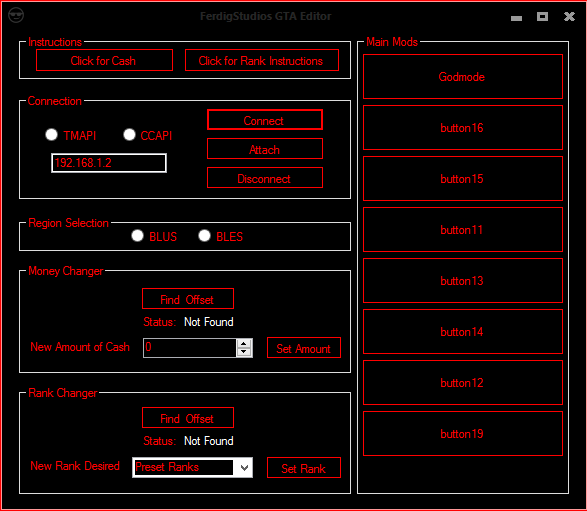The width and height of the screenshot is (587, 511).
Task: Click the IP address field 192.168.1.2
Action: point(109,163)
